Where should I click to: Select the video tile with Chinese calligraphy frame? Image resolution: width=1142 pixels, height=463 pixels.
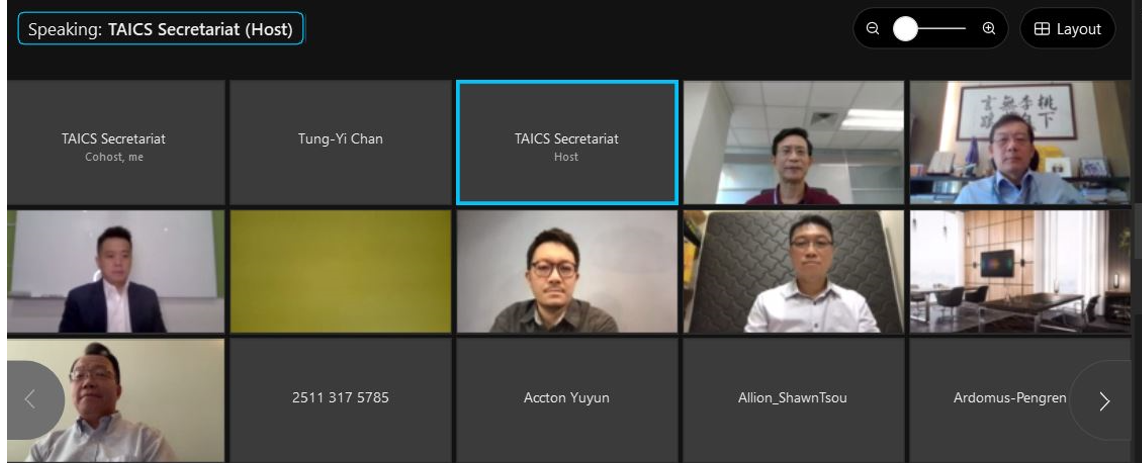[x=1020, y=143]
